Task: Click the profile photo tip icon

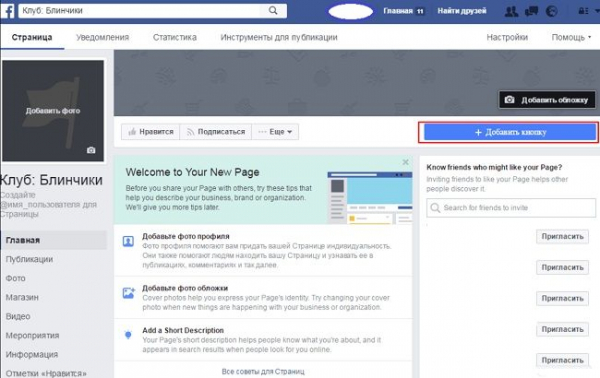Action: click(128, 241)
